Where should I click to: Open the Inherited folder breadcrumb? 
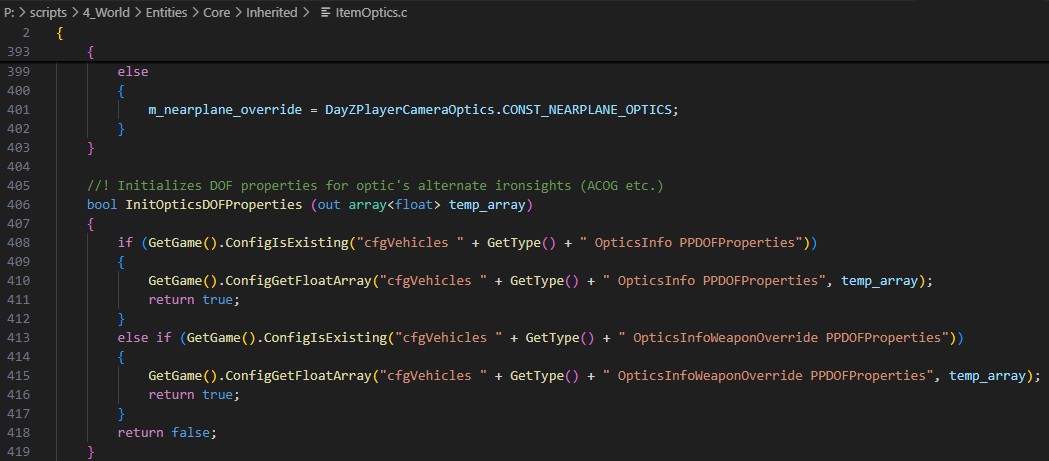(x=272, y=13)
